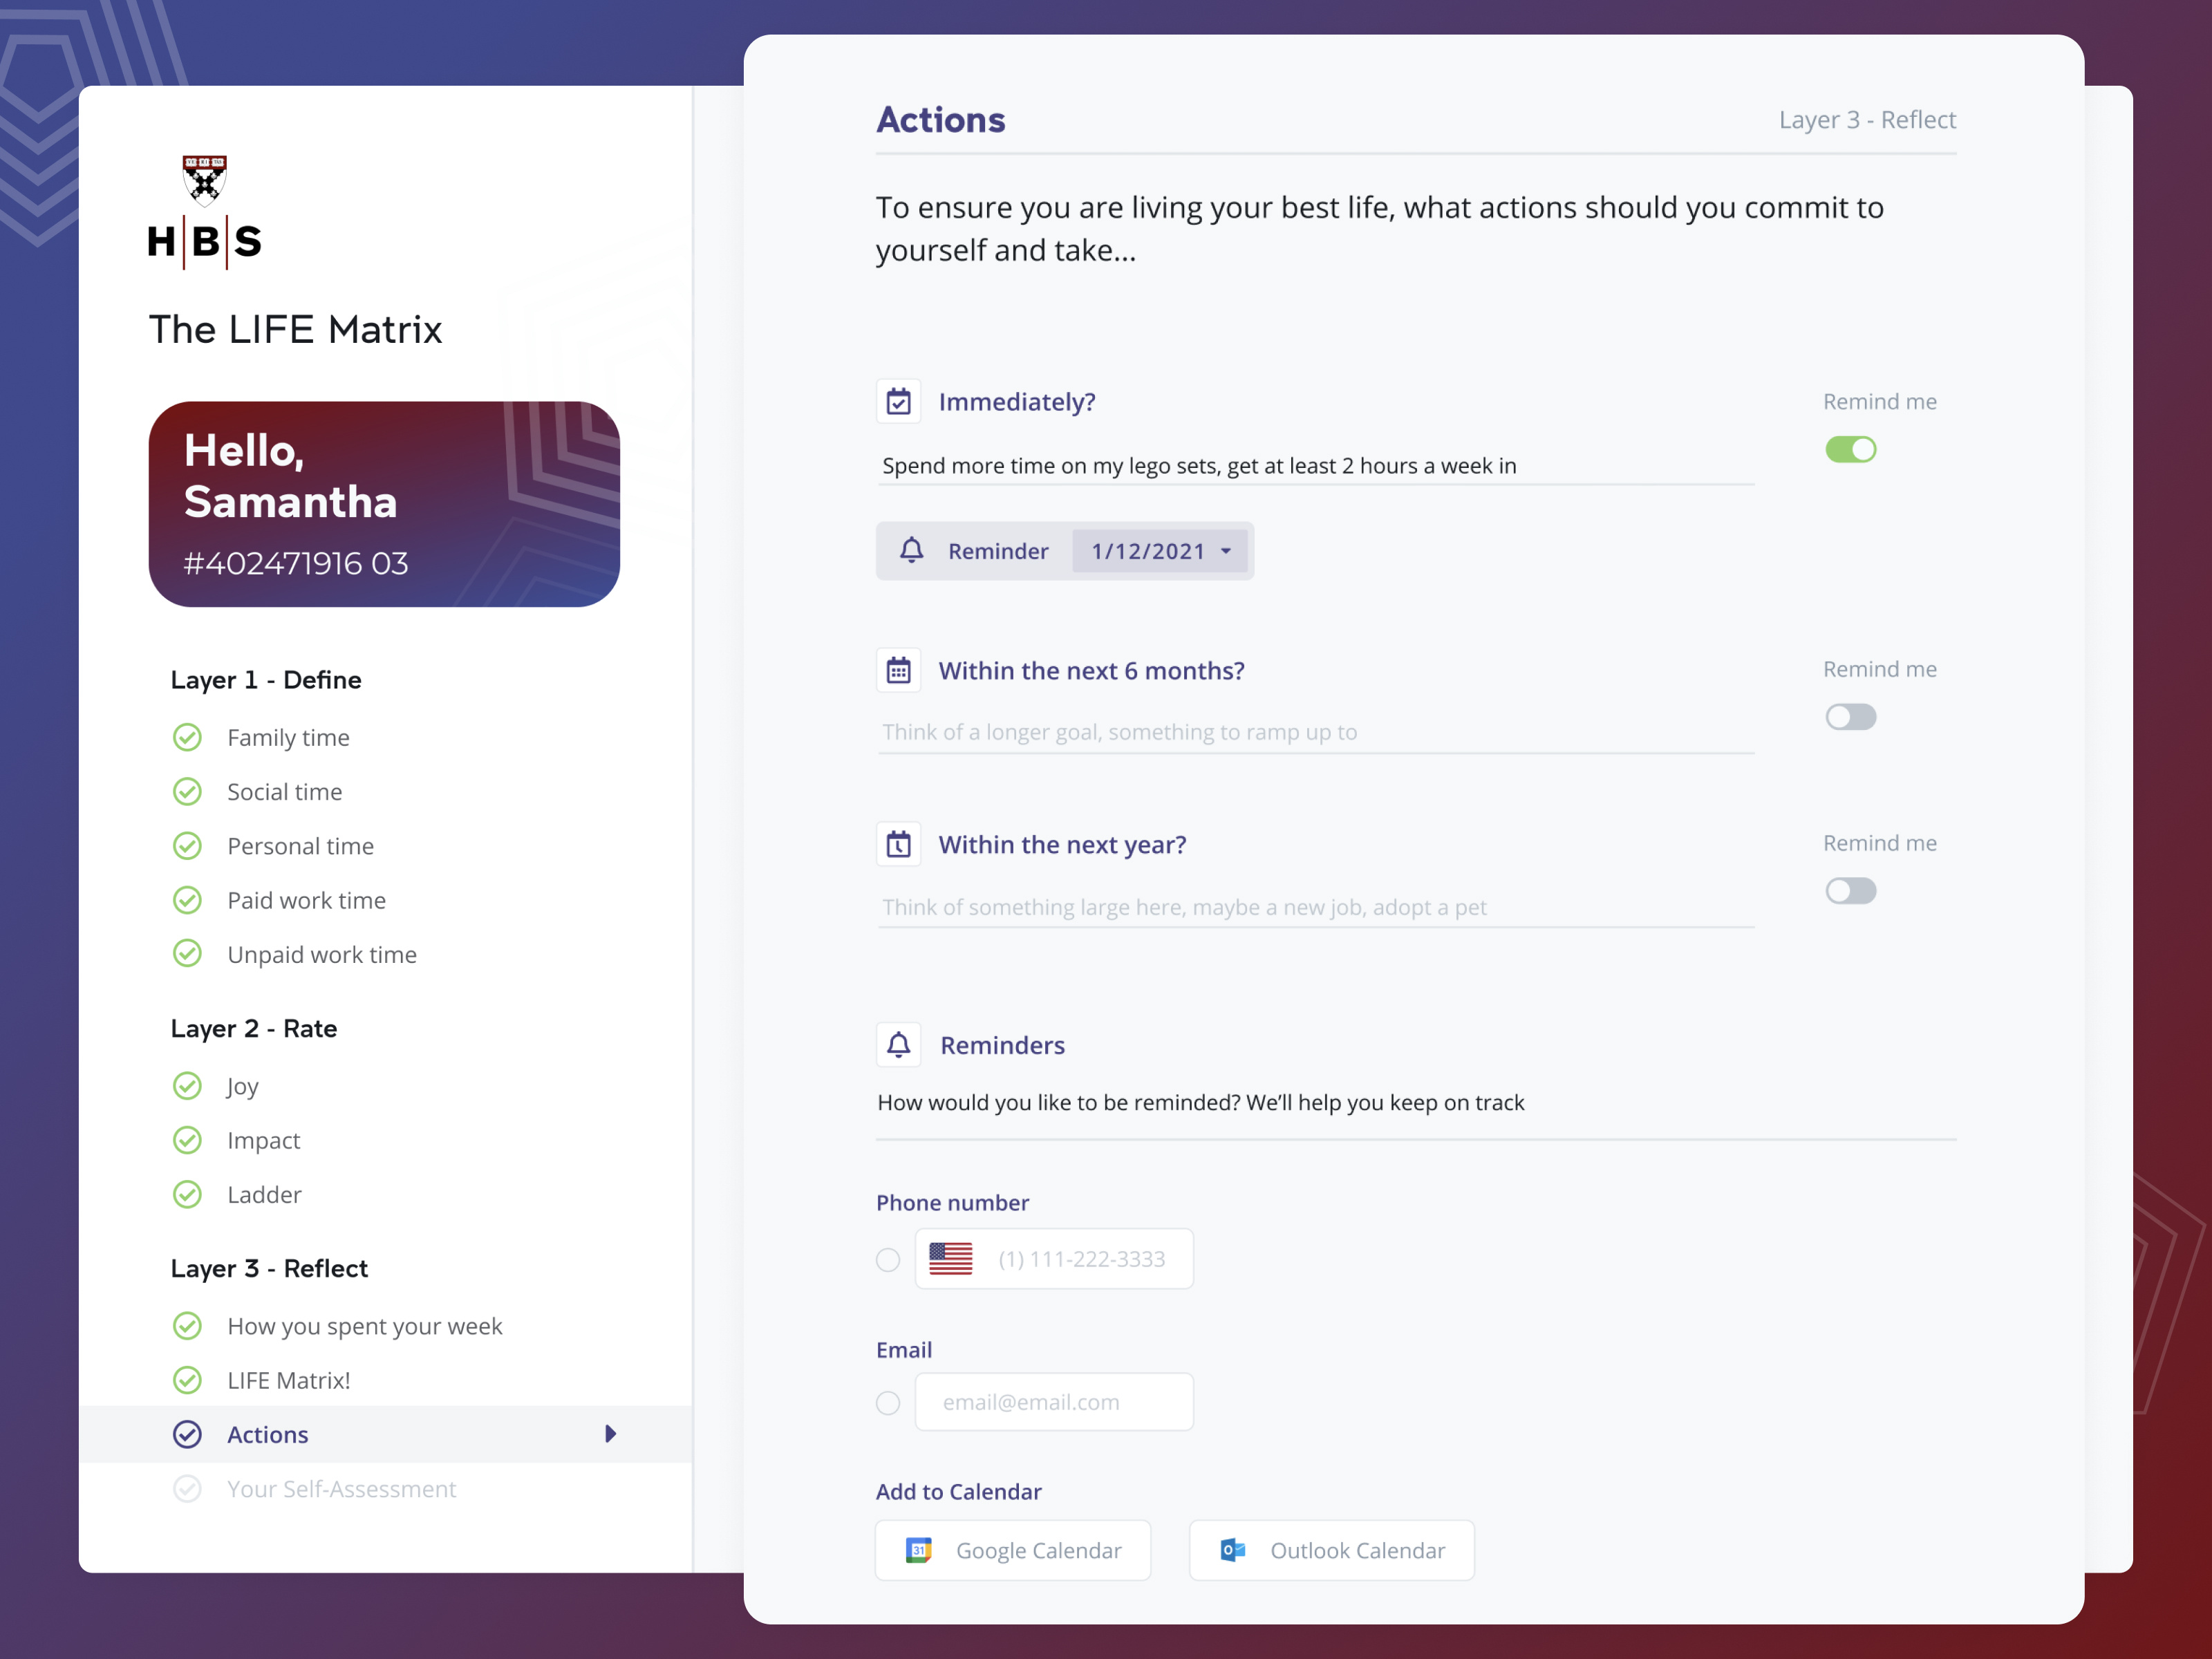Click the arrow next to Actions item
This screenshot has height=1659, width=2212.
[610, 1434]
